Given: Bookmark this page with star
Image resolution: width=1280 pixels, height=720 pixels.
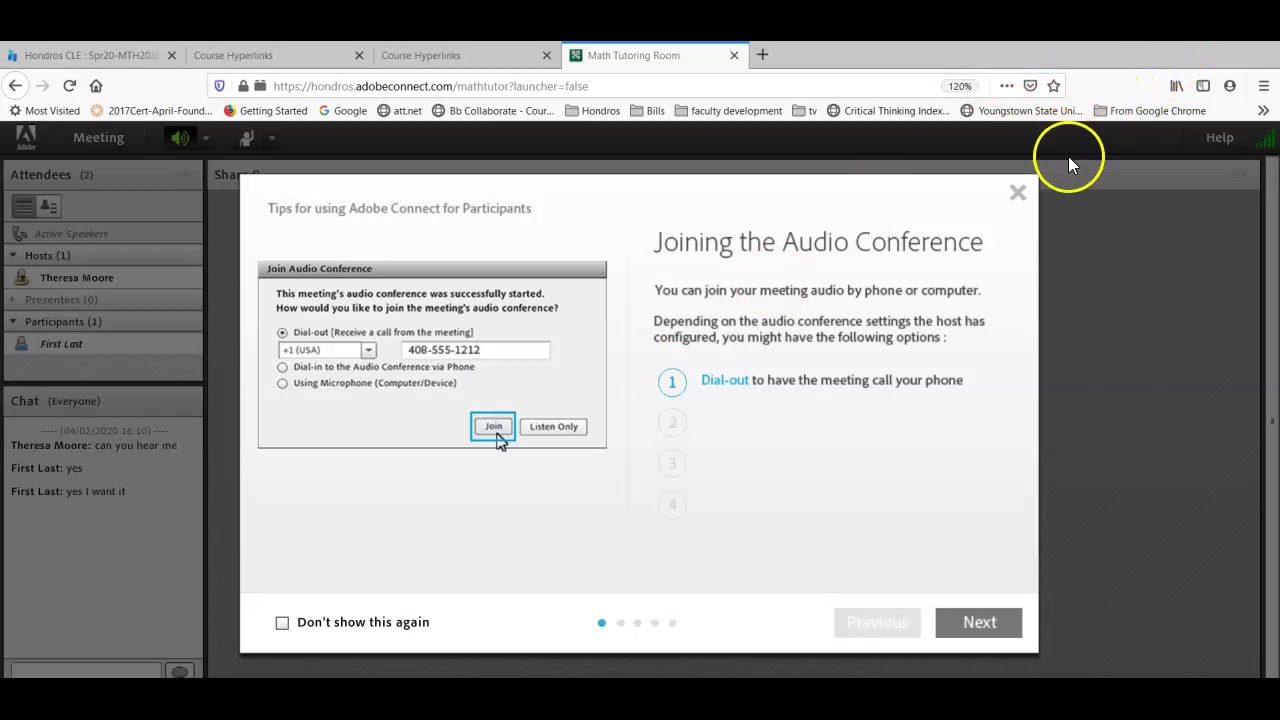Looking at the screenshot, I should (x=1053, y=86).
